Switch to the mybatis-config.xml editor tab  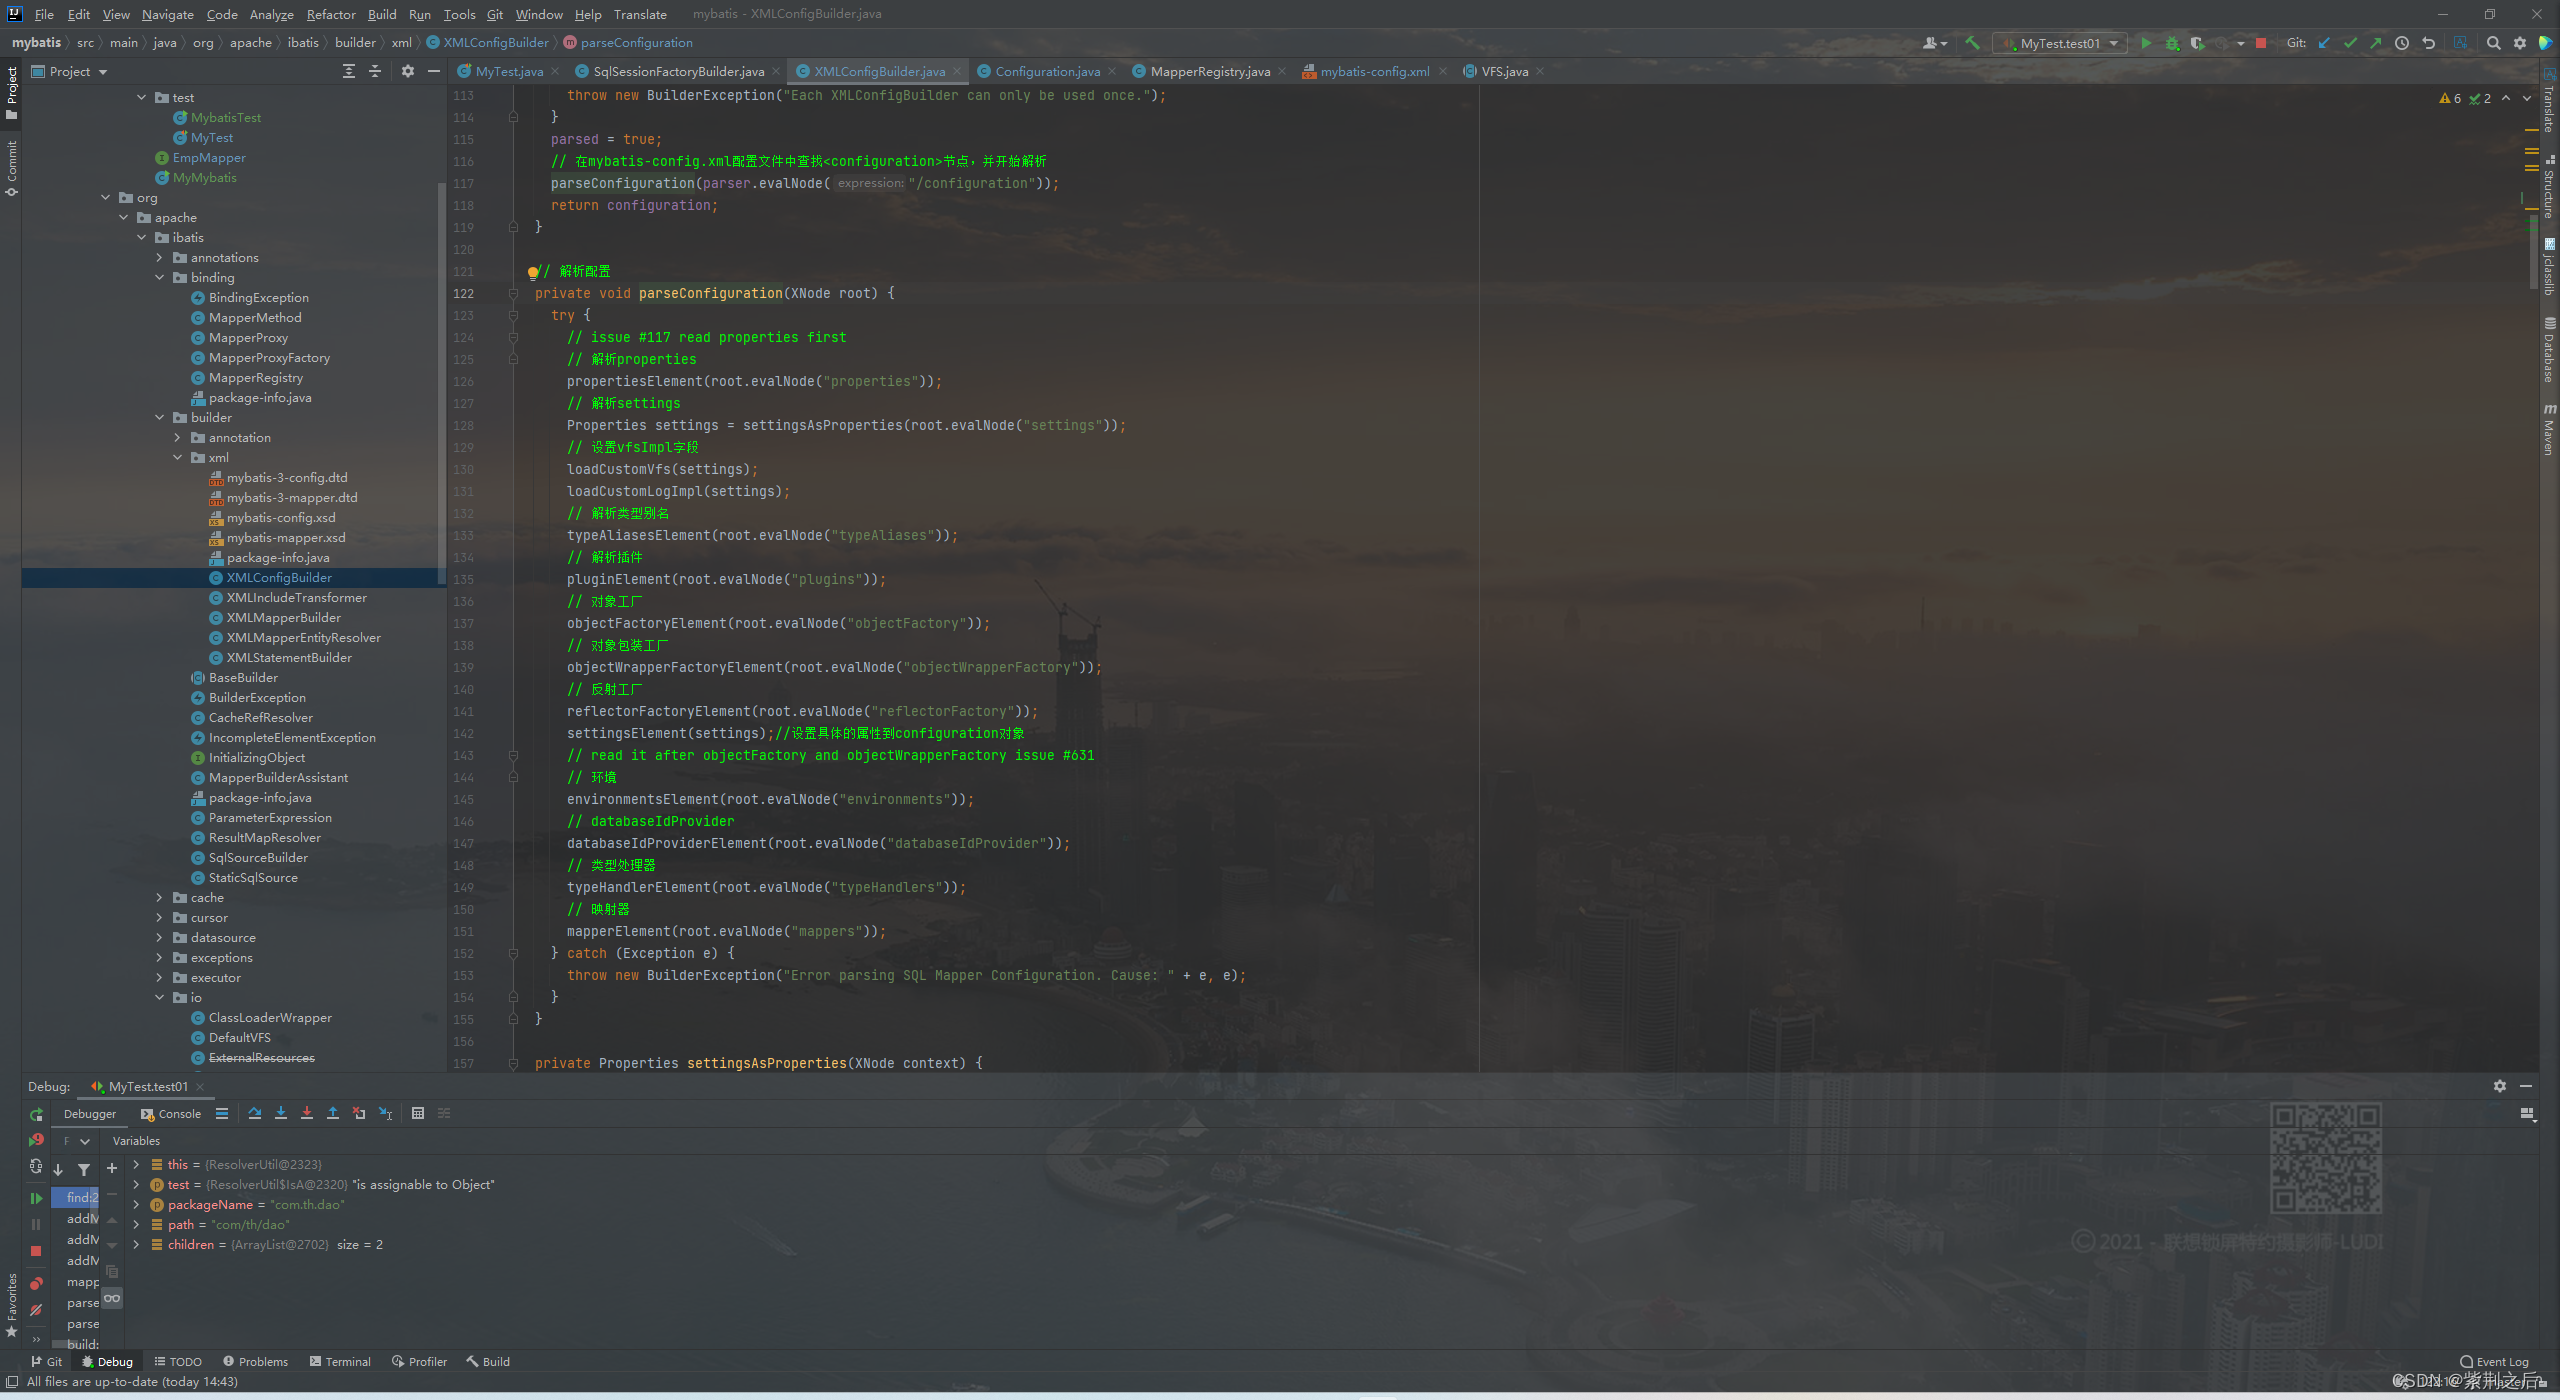1374,71
